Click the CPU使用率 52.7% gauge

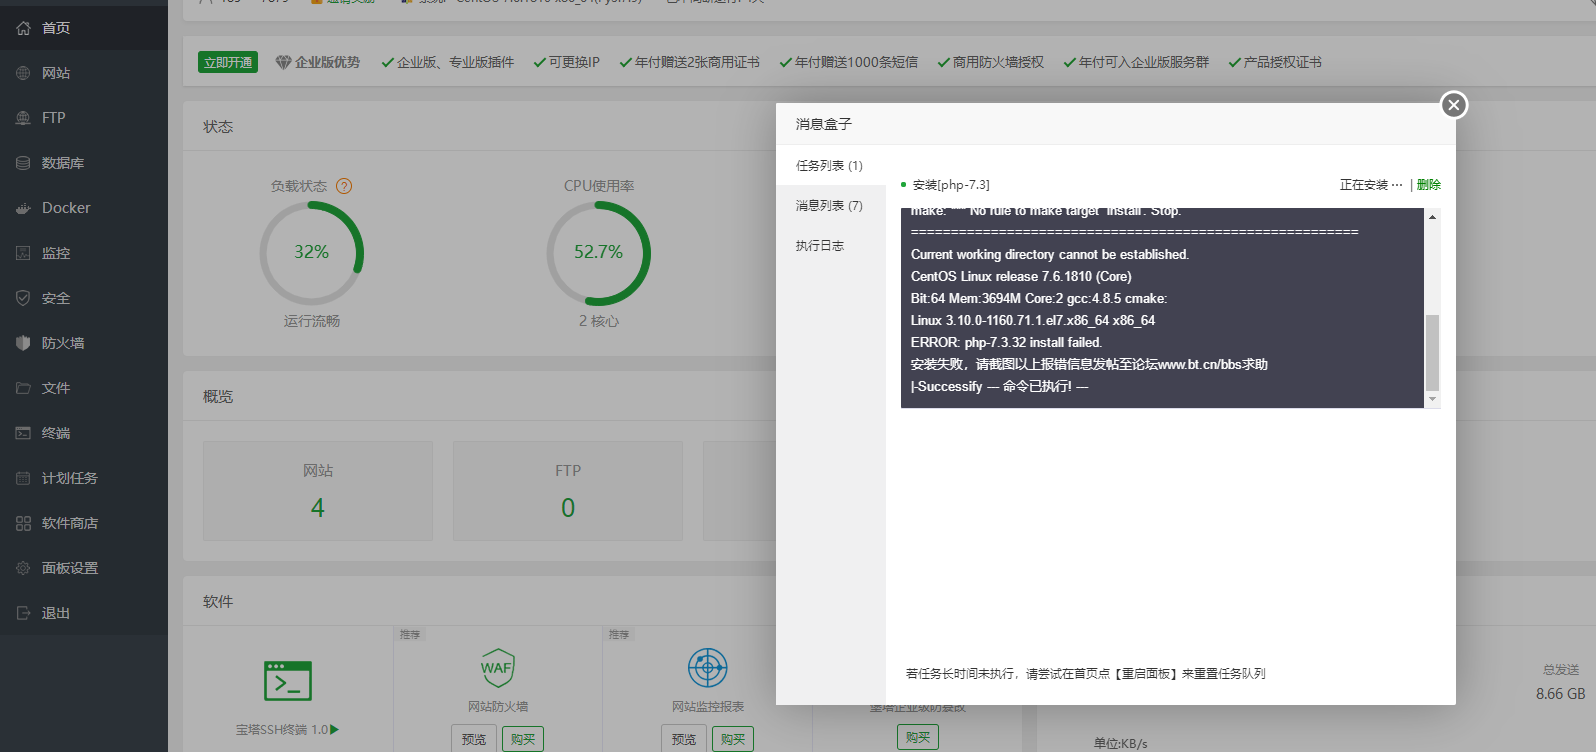598,253
